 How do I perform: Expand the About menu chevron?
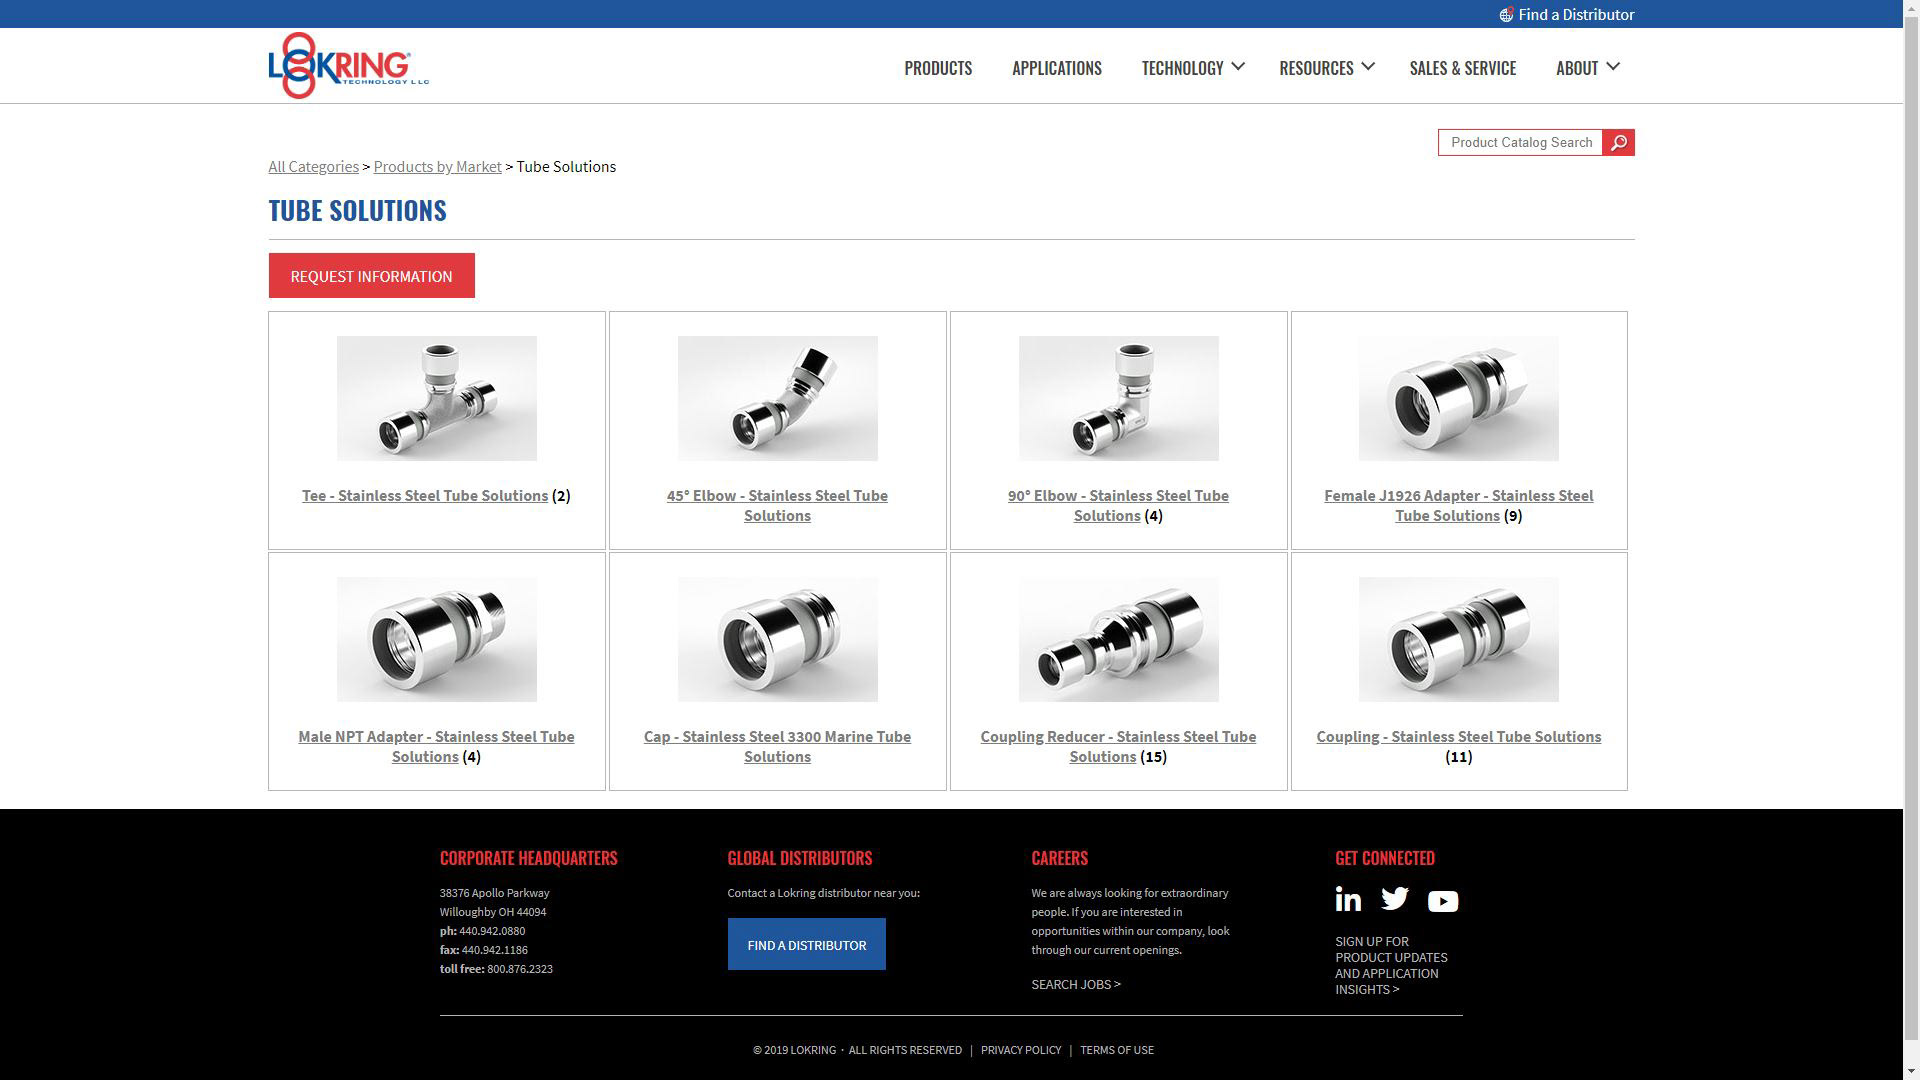pyautogui.click(x=1612, y=67)
